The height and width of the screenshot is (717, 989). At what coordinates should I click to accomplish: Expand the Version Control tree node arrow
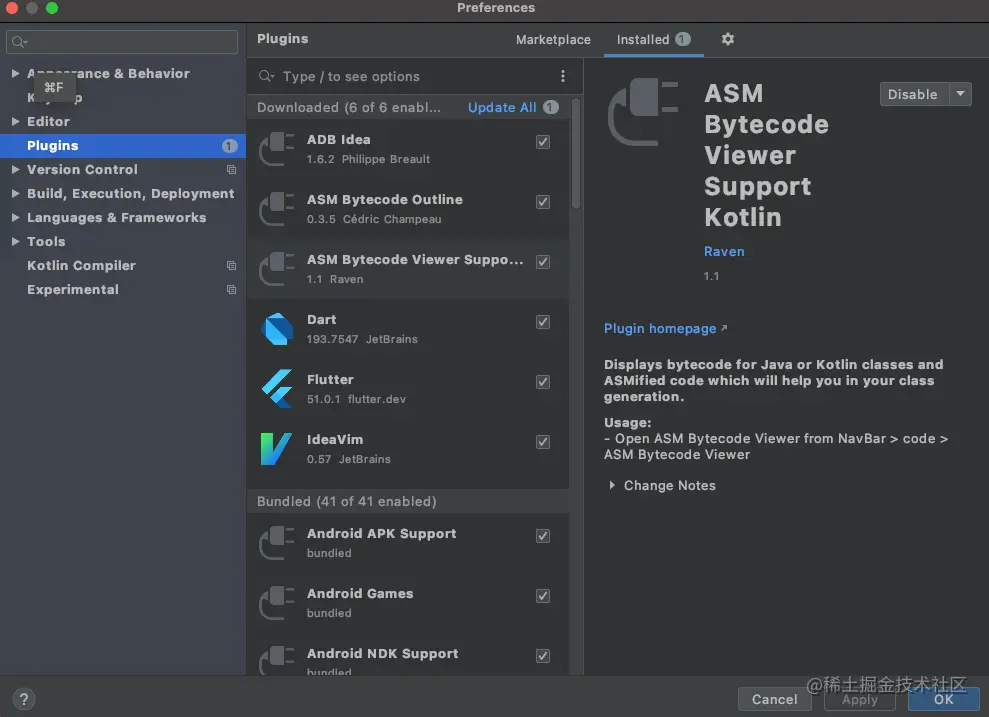point(15,169)
